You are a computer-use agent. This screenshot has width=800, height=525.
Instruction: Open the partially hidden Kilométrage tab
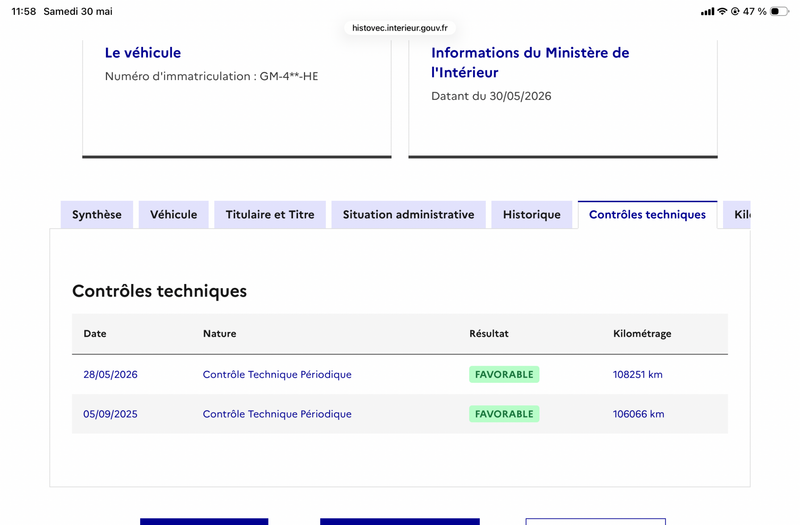(737, 215)
